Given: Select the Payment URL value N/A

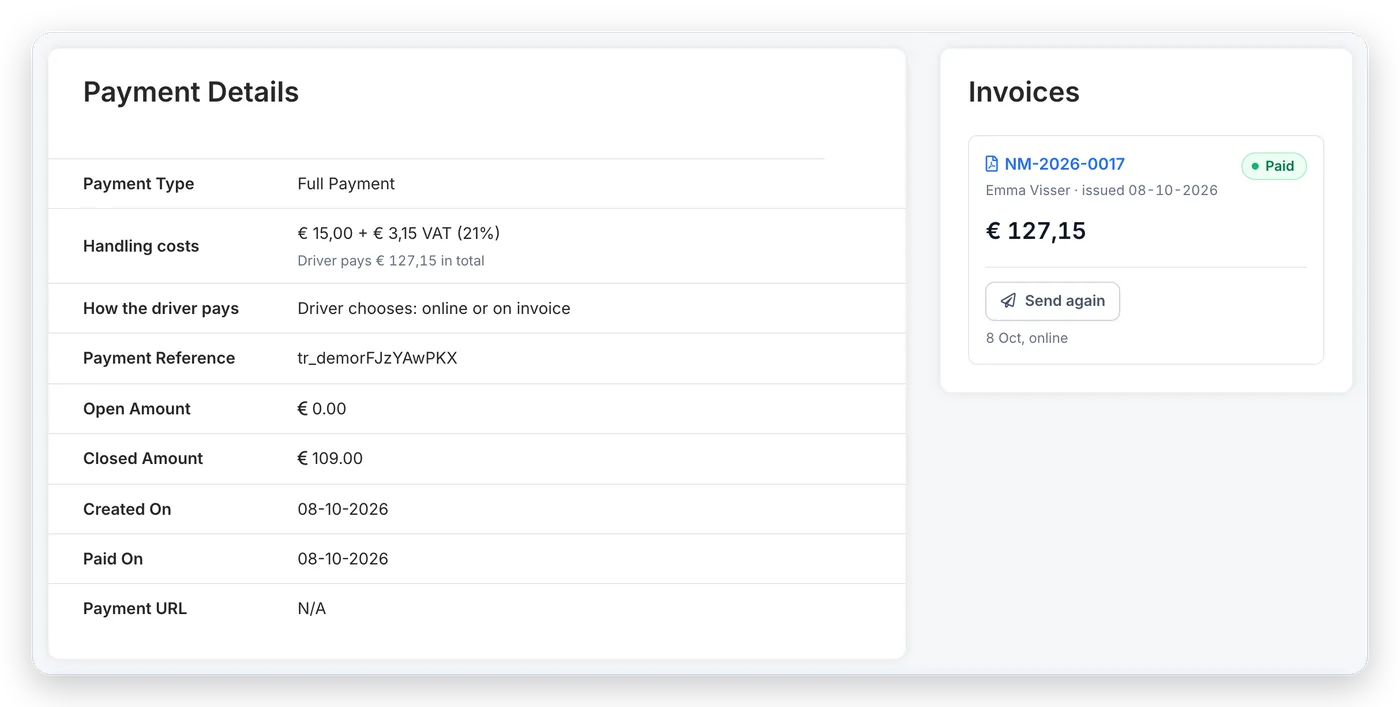Looking at the screenshot, I should point(312,608).
